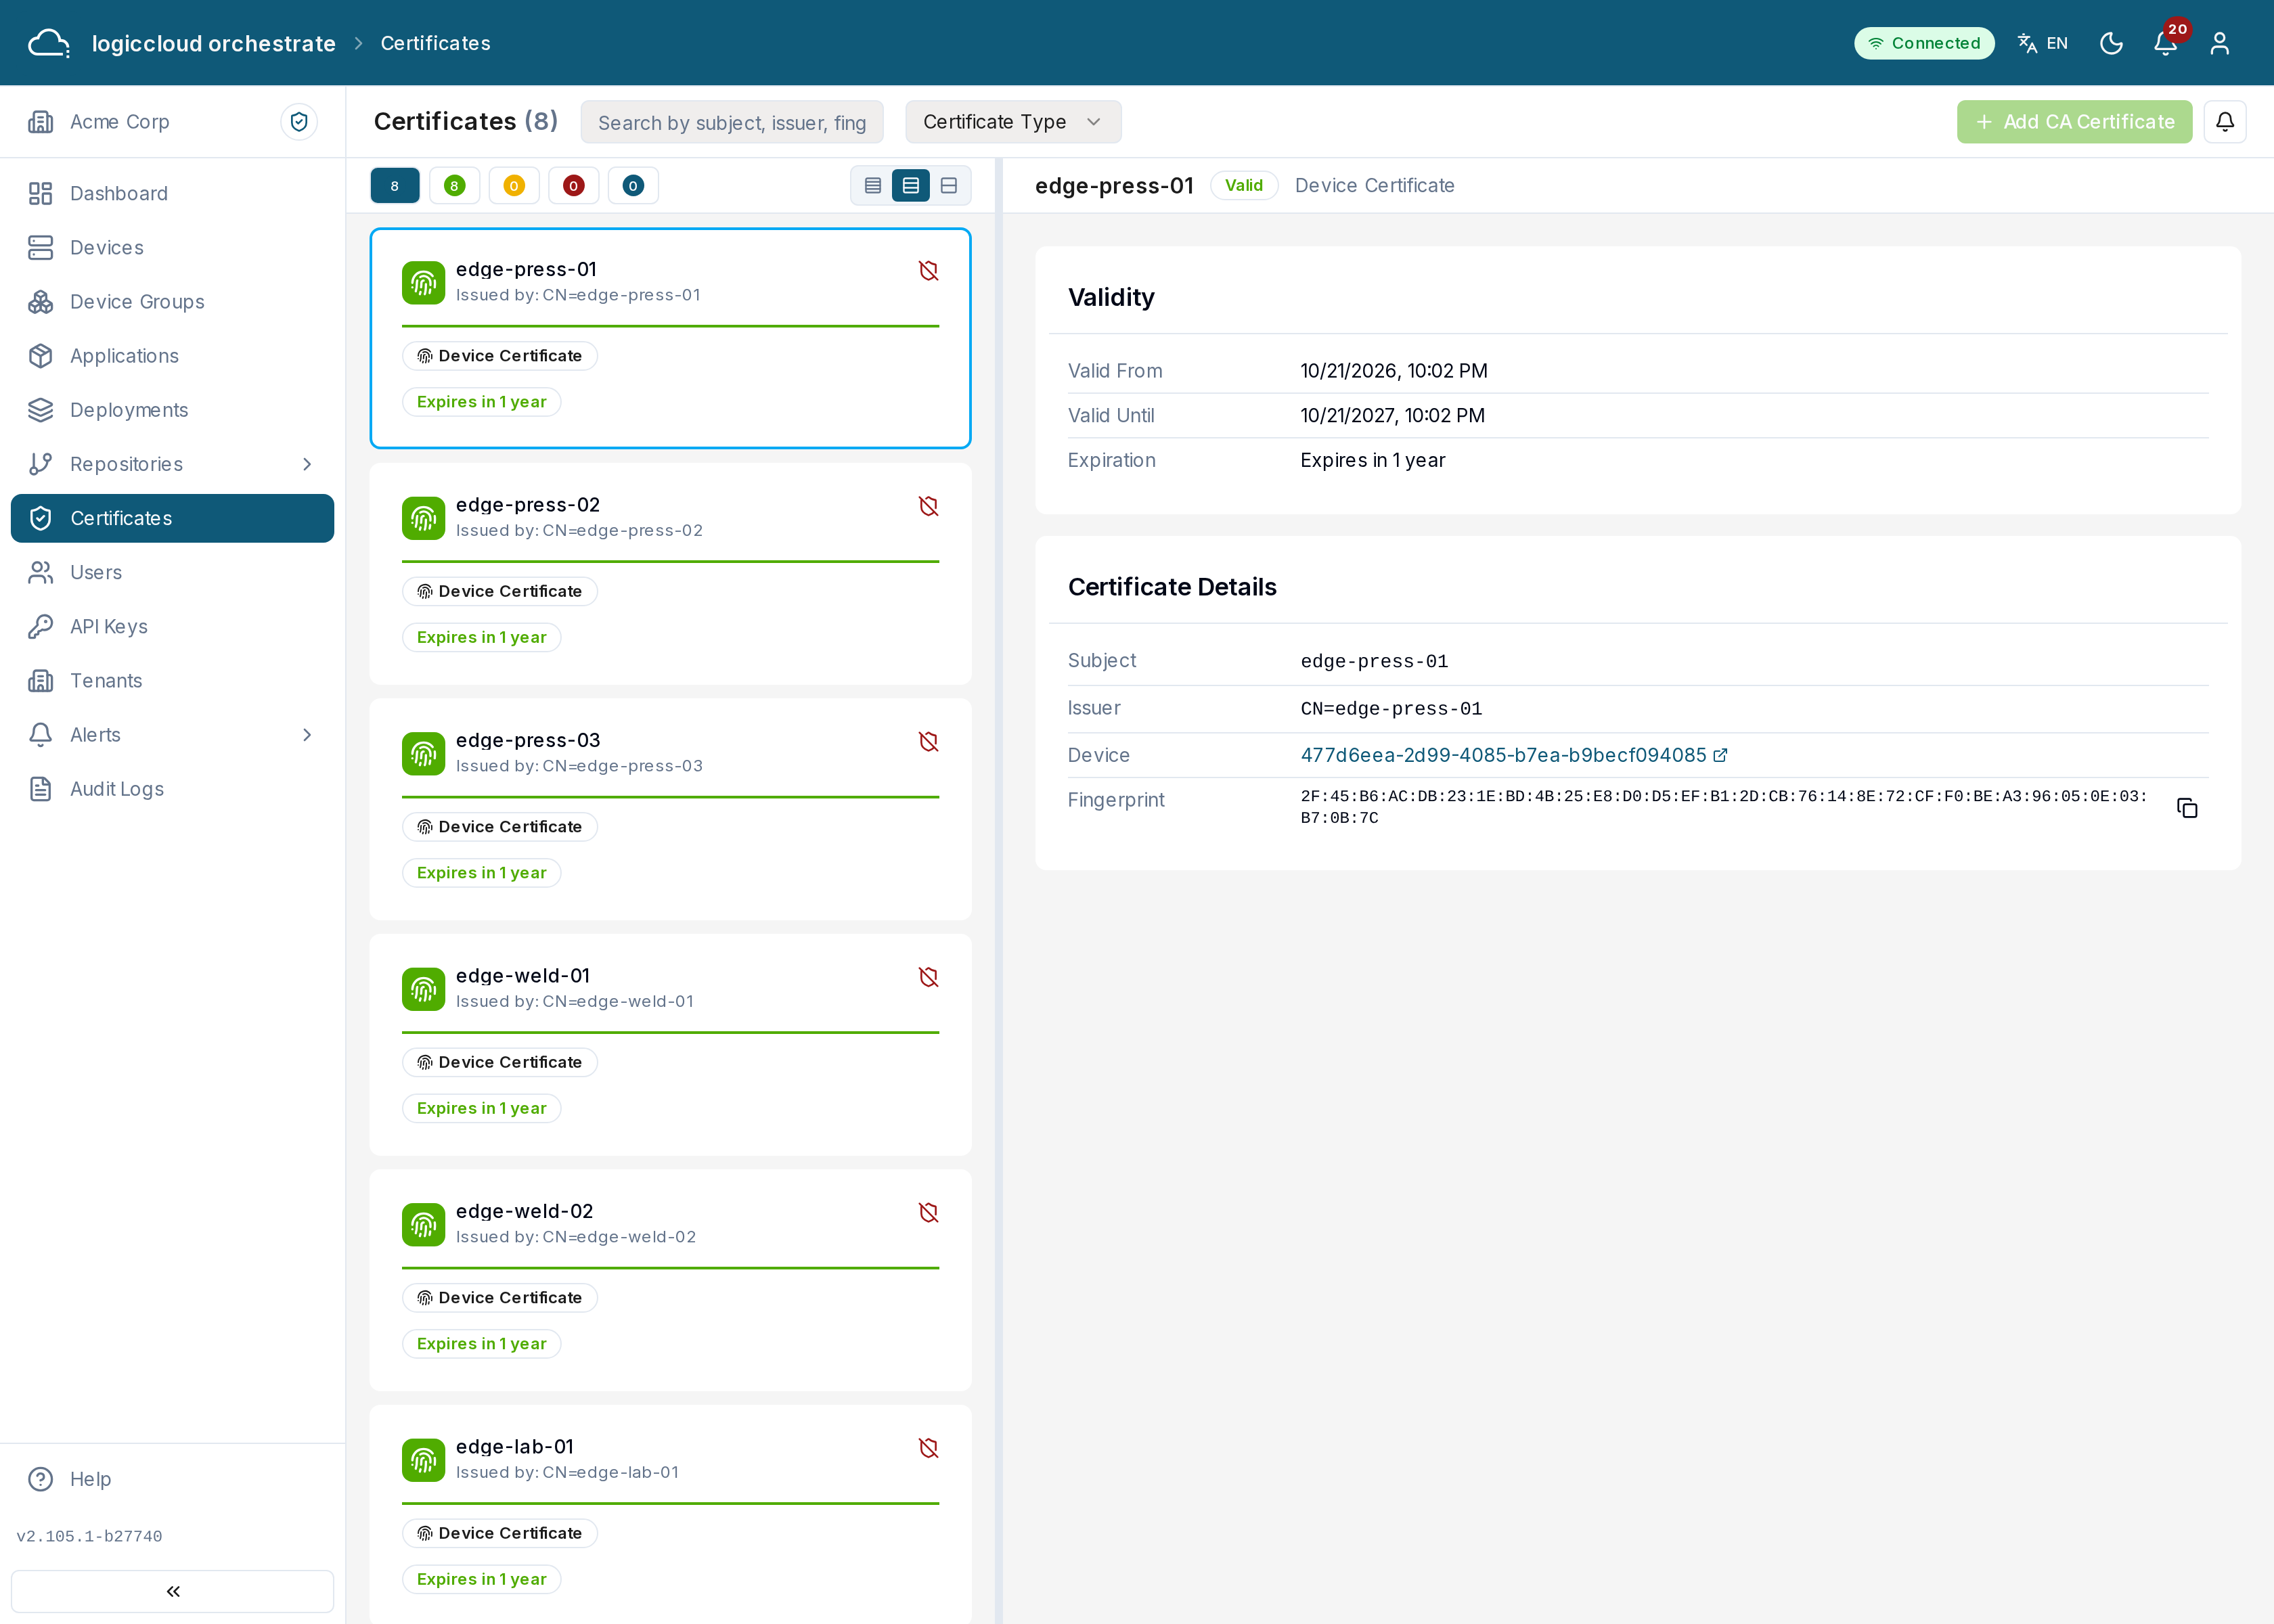Switch to large card view

(x=949, y=186)
